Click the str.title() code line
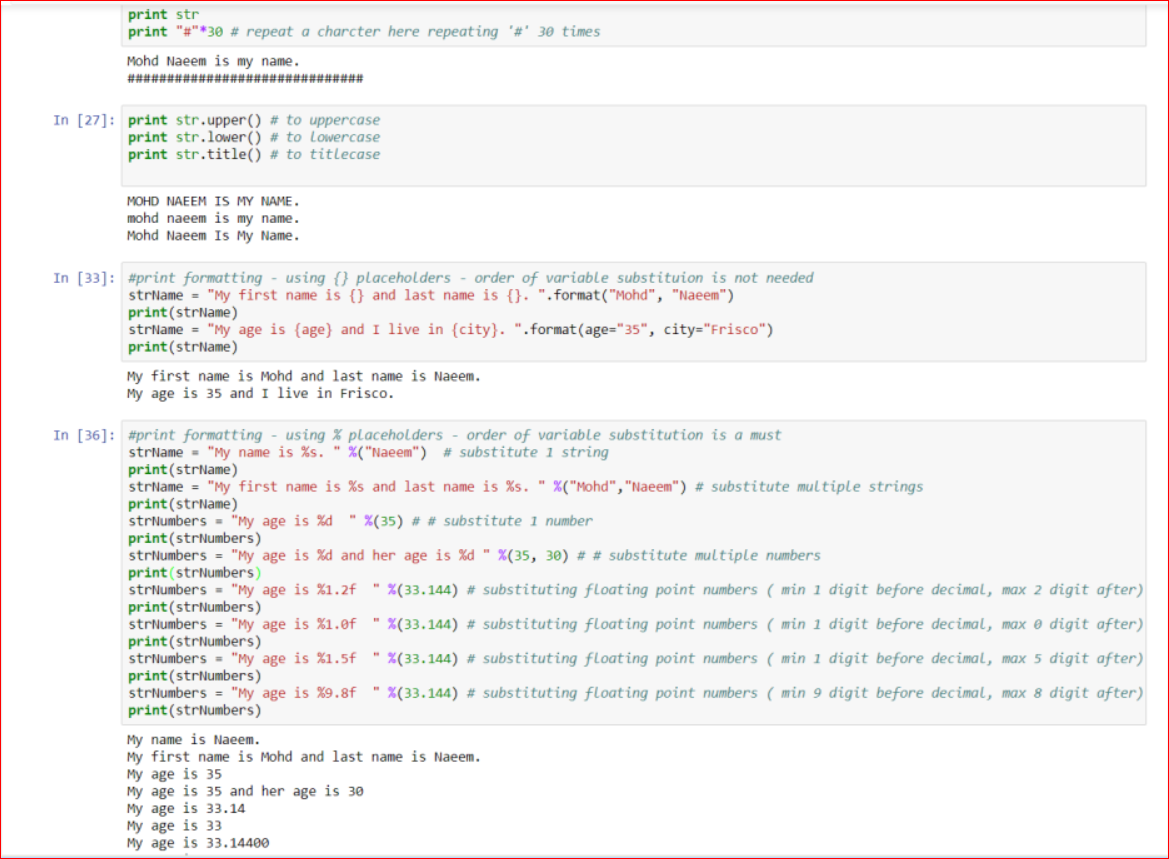Viewport: 1169px width, 859px height. pyautogui.click(x=253, y=154)
